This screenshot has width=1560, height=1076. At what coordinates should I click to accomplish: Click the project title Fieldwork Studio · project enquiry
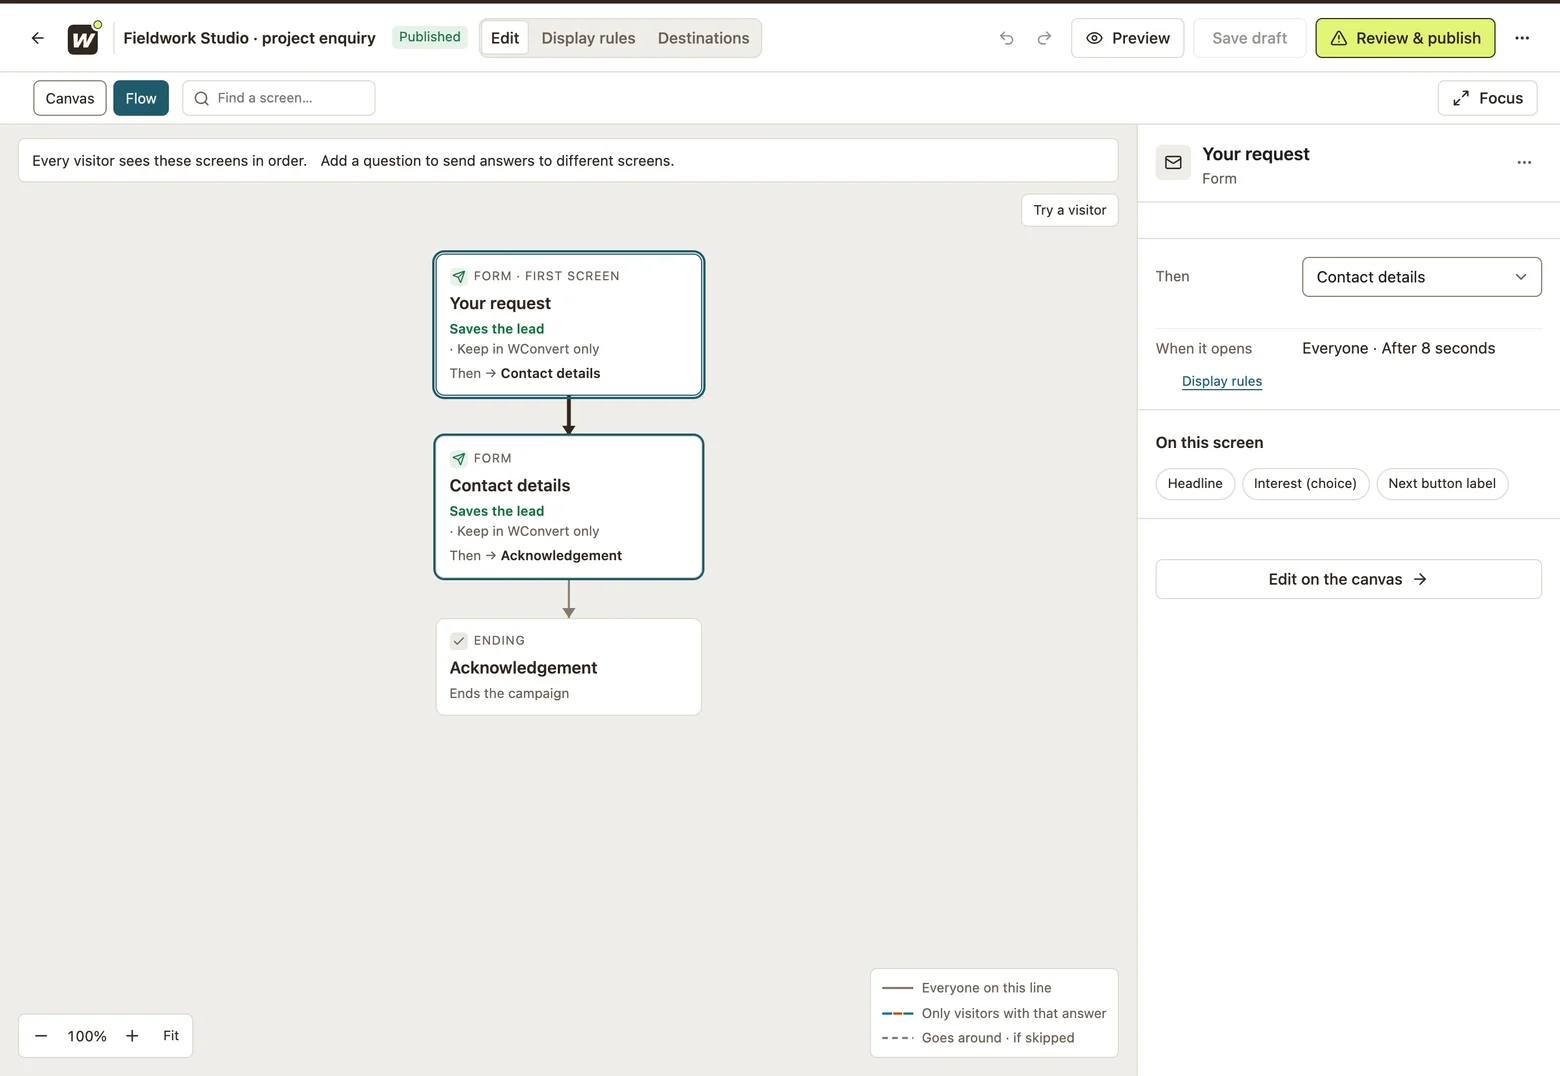click(249, 38)
